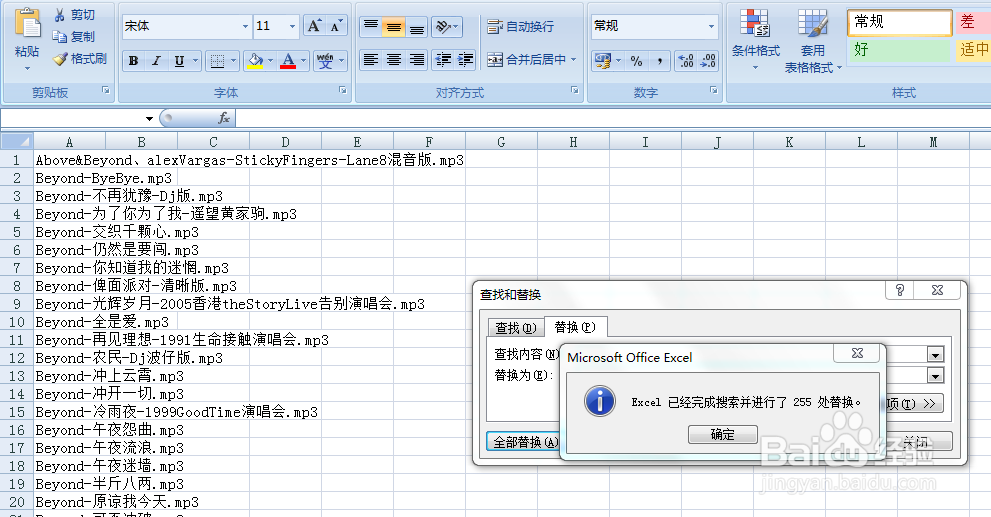Image resolution: width=991 pixels, height=517 pixels.
Task: Open Replace with history dropdown
Action: [x=935, y=375]
